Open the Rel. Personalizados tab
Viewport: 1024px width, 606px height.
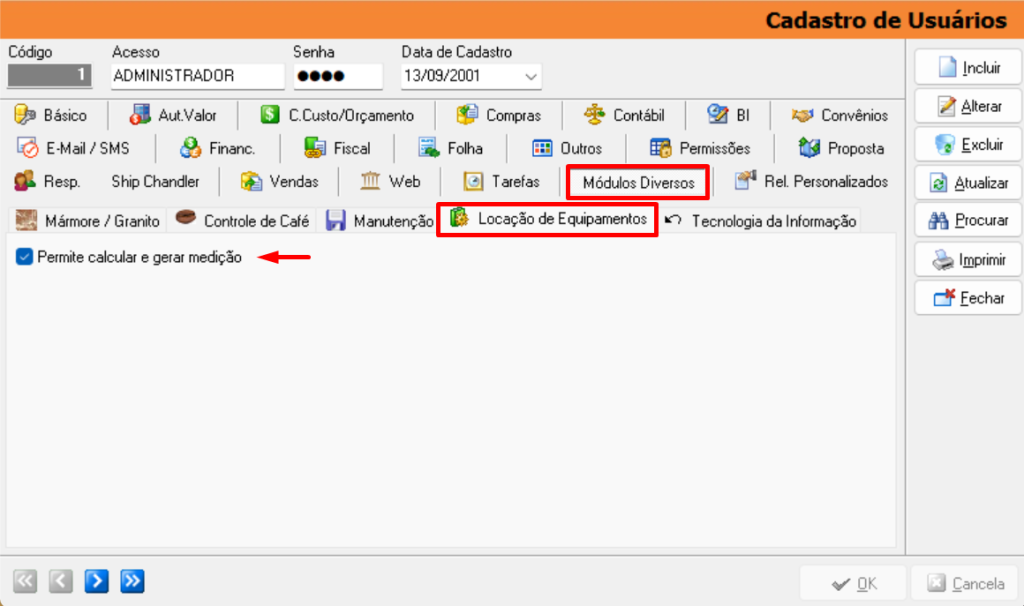812,182
